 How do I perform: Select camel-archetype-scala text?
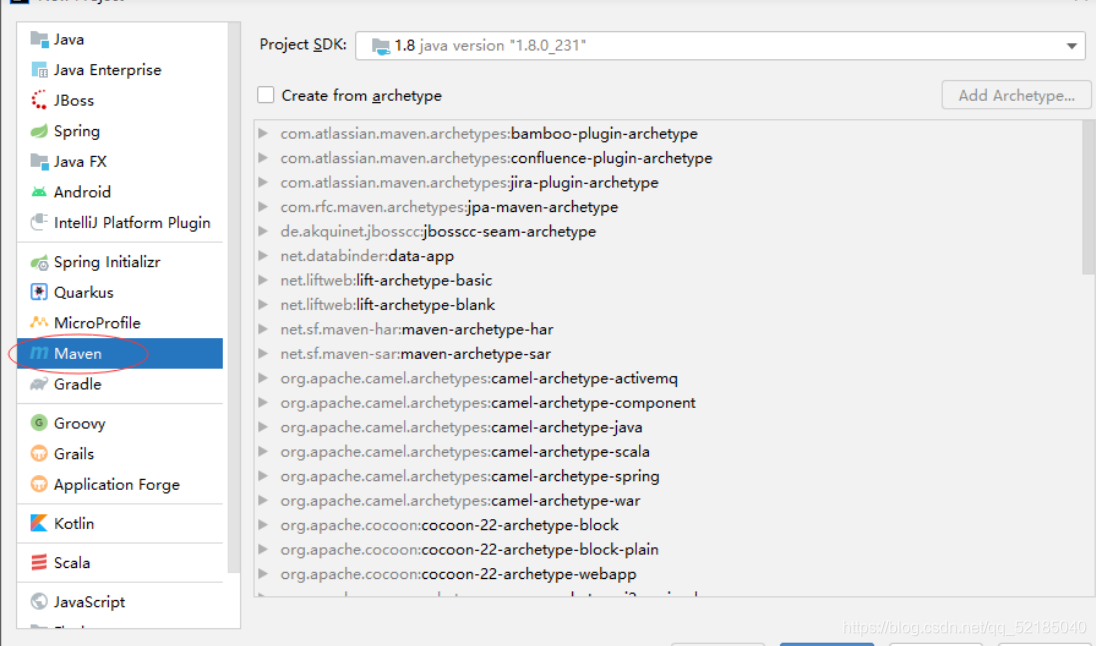(x=570, y=452)
